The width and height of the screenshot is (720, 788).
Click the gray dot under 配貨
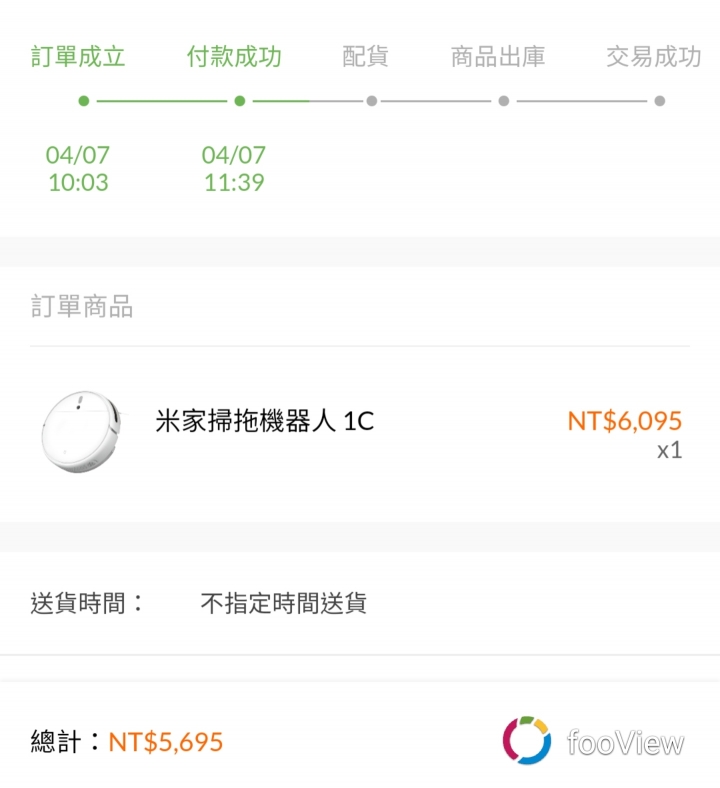click(372, 101)
